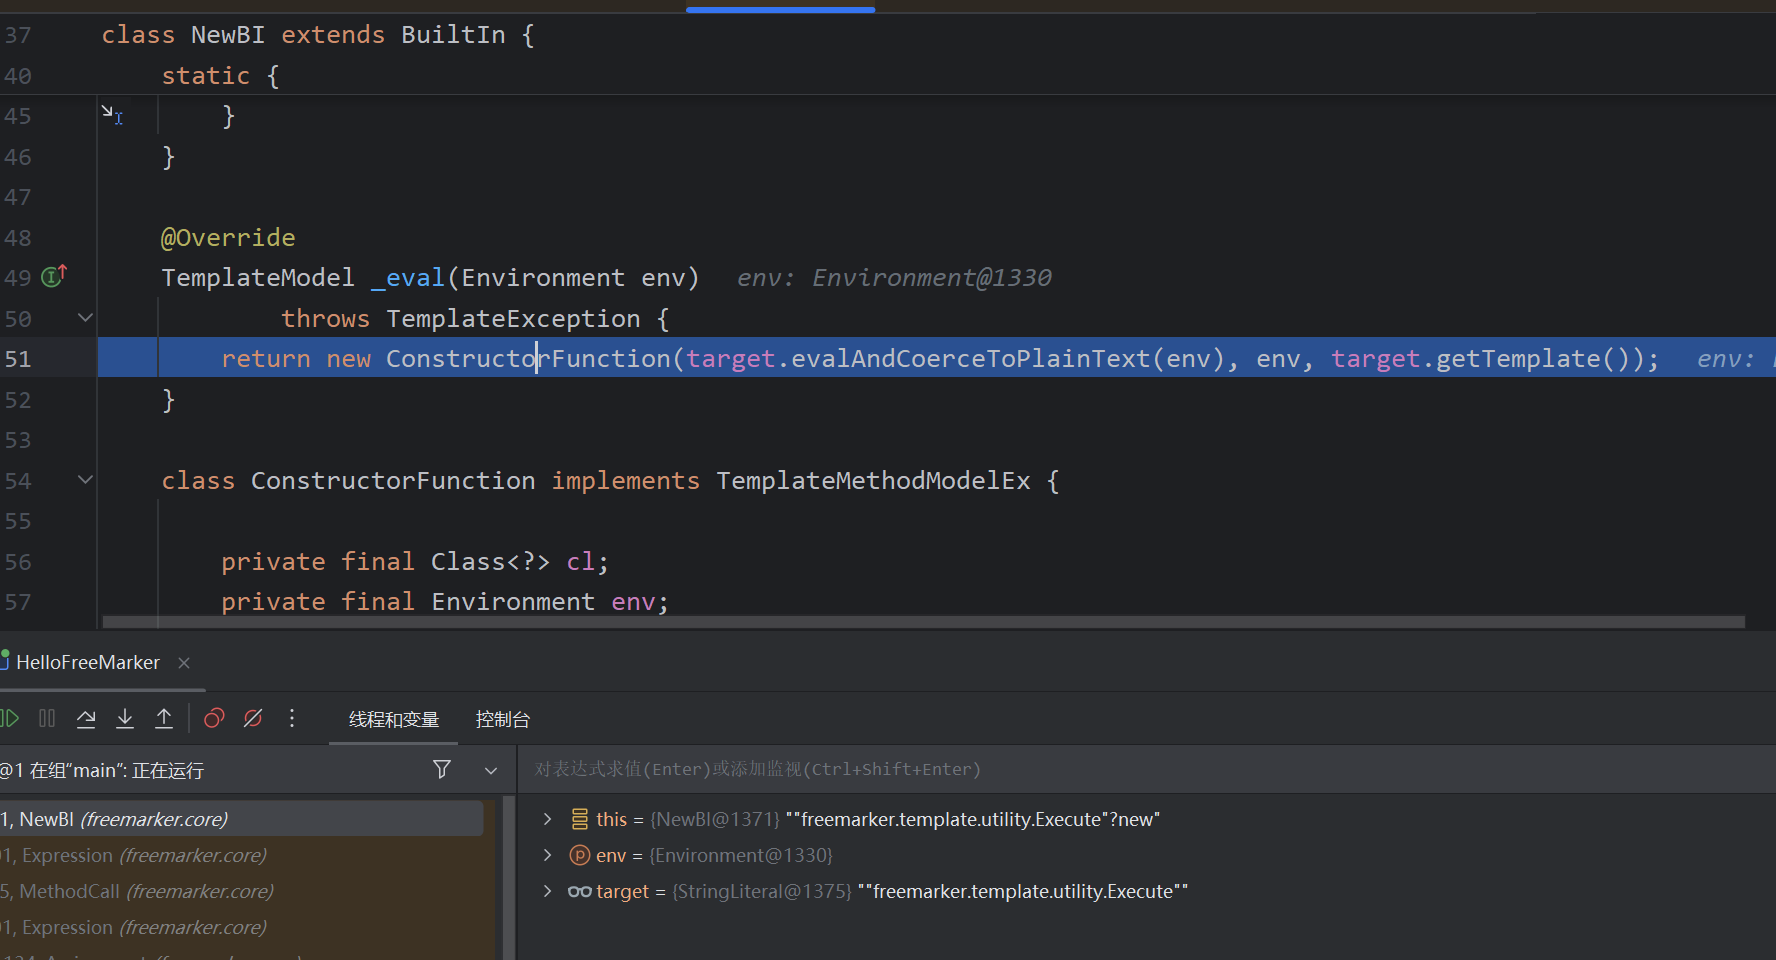Screen dimensions: 1776x960
Task: Toggle Mute Breakpoints
Action: click(x=253, y=718)
